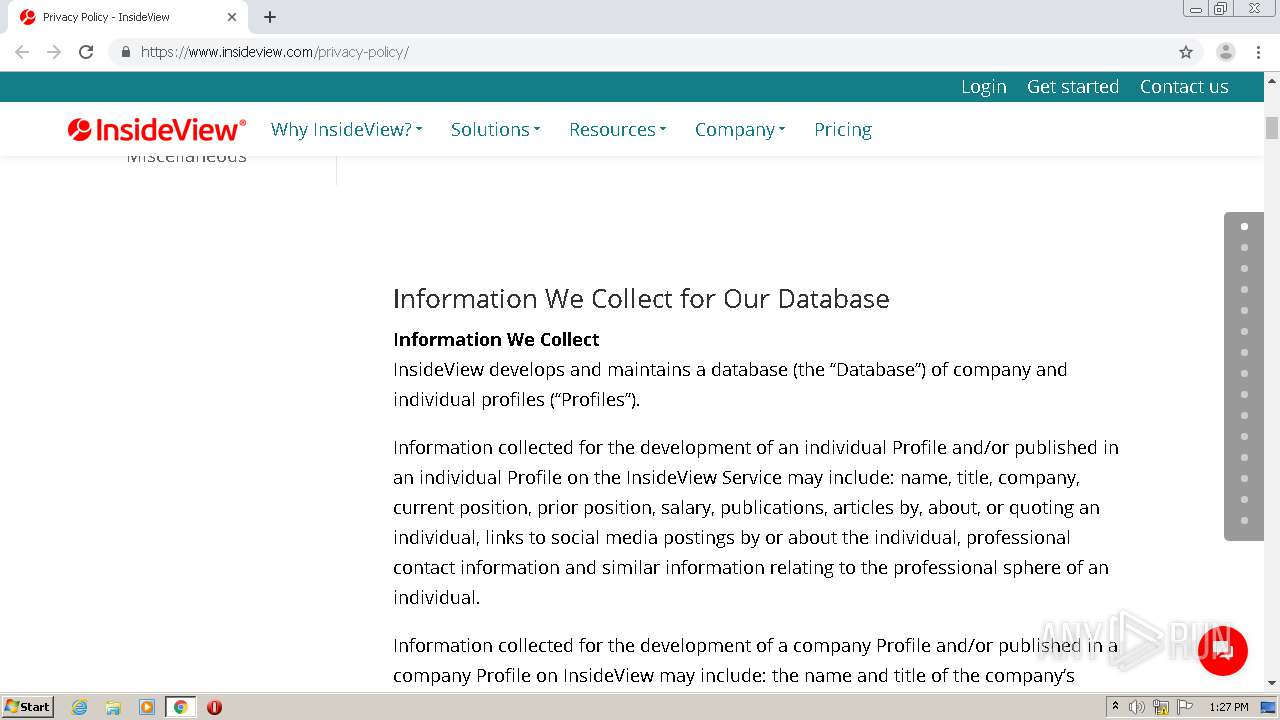This screenshot has width=1280, height=720.
Task: Click the 'Information We Collect for Our Database' heading
Action: [641, 299]
